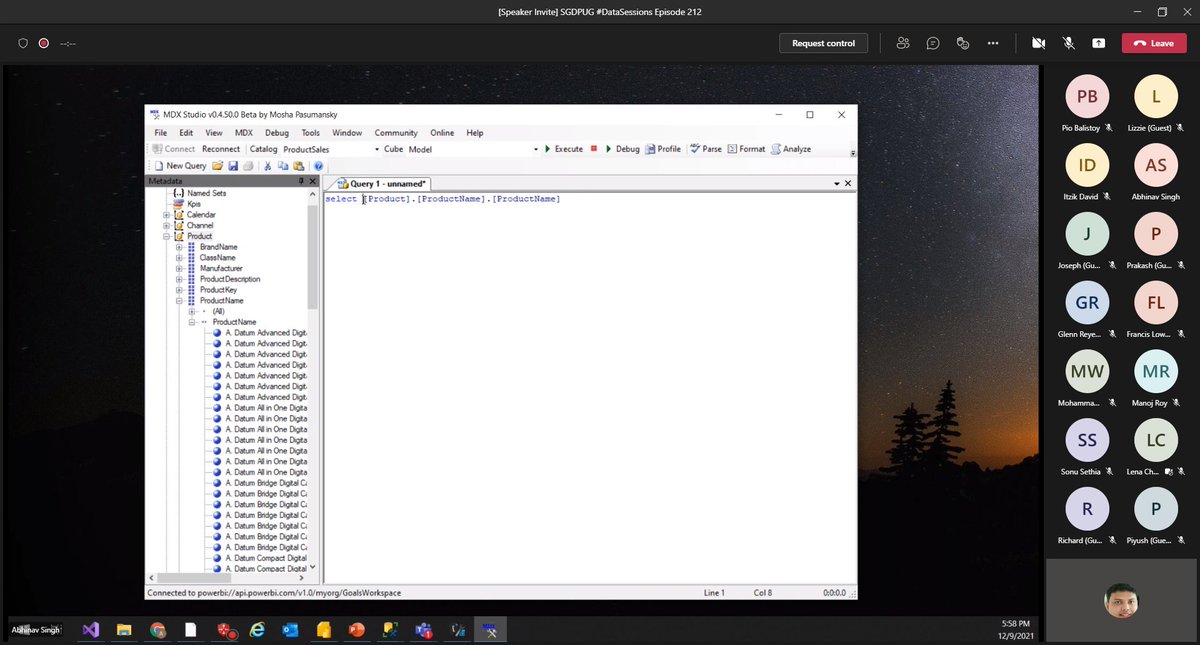The image size is (1200, 645).
Task: Expand the (All) level node
Action: point(191,311)
